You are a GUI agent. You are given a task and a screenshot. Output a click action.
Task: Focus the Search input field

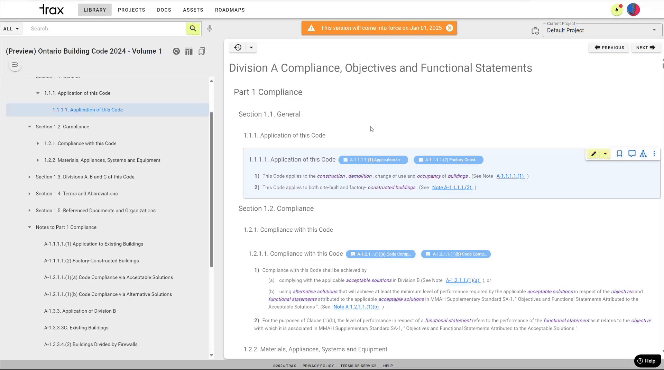point(106,28)
